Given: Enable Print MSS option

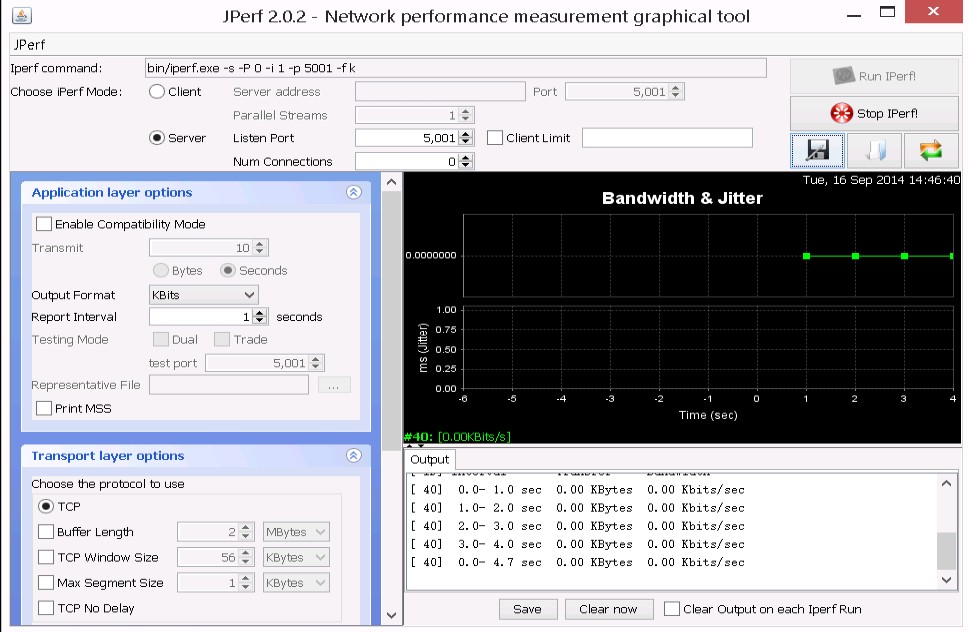Looking at the screenshot, I should [x=44, y=409].
